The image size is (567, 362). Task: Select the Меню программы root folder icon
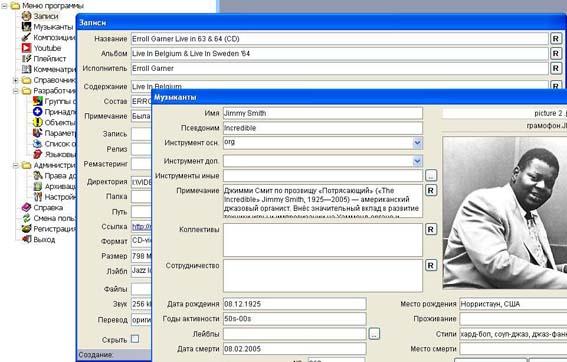click(x=15, y=5)
